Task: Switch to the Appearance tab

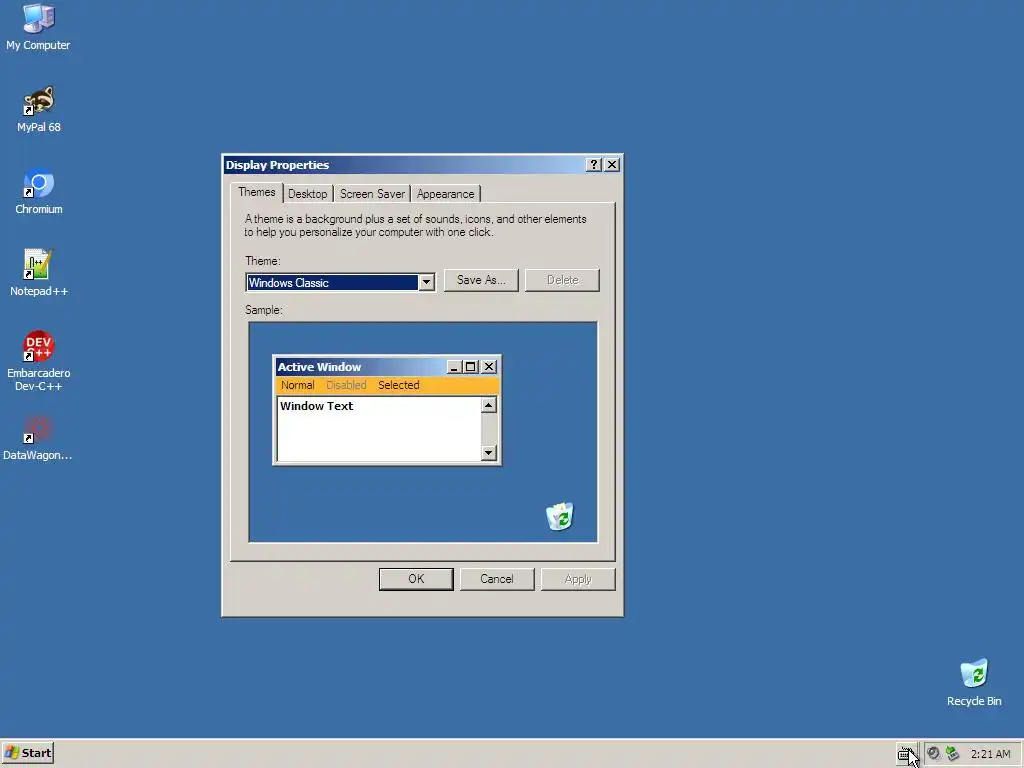Action: [445, 194]
